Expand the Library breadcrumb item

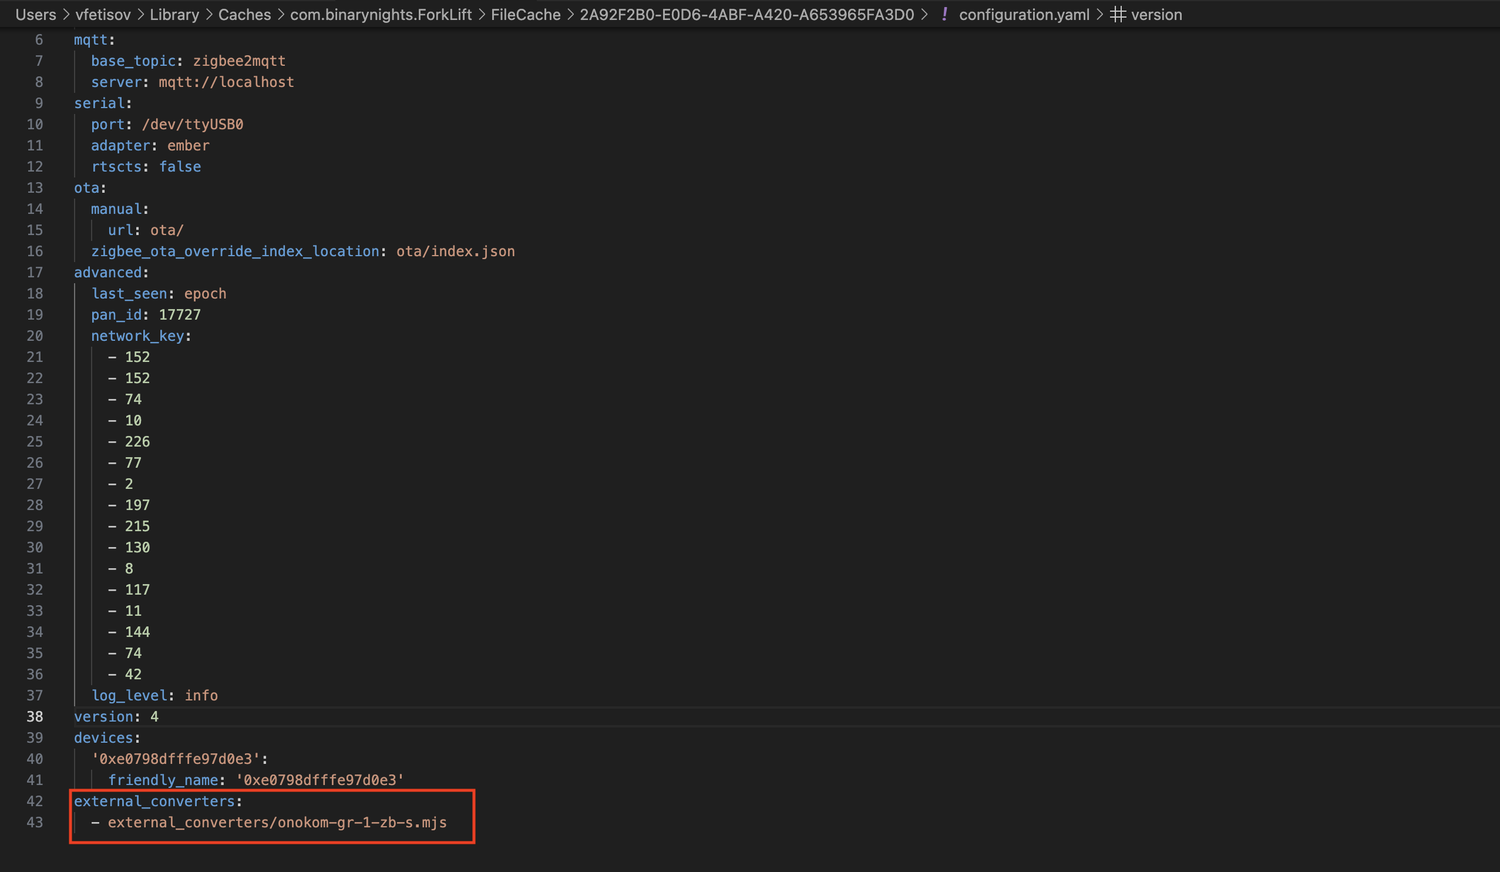click(x=174, y=14)
